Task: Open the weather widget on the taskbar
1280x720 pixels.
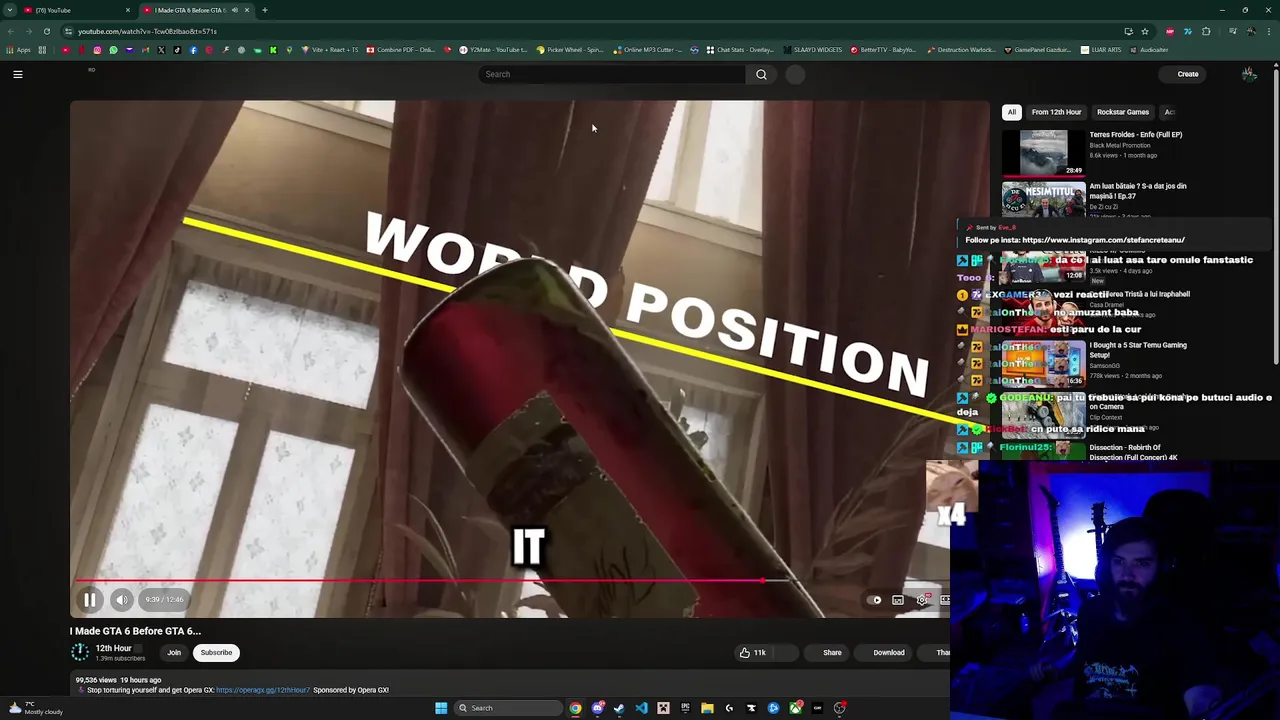Action: 36,708
